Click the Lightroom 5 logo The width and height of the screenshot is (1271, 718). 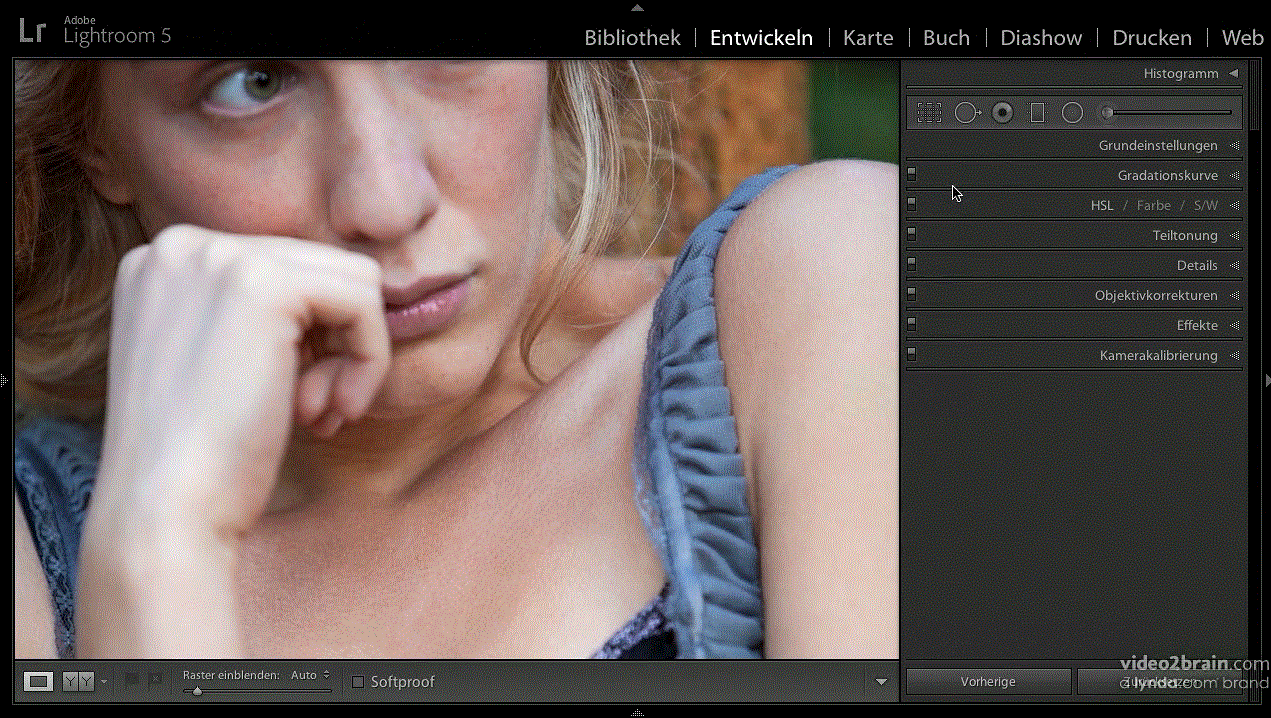pyautogui.click(x=95, y=30)
